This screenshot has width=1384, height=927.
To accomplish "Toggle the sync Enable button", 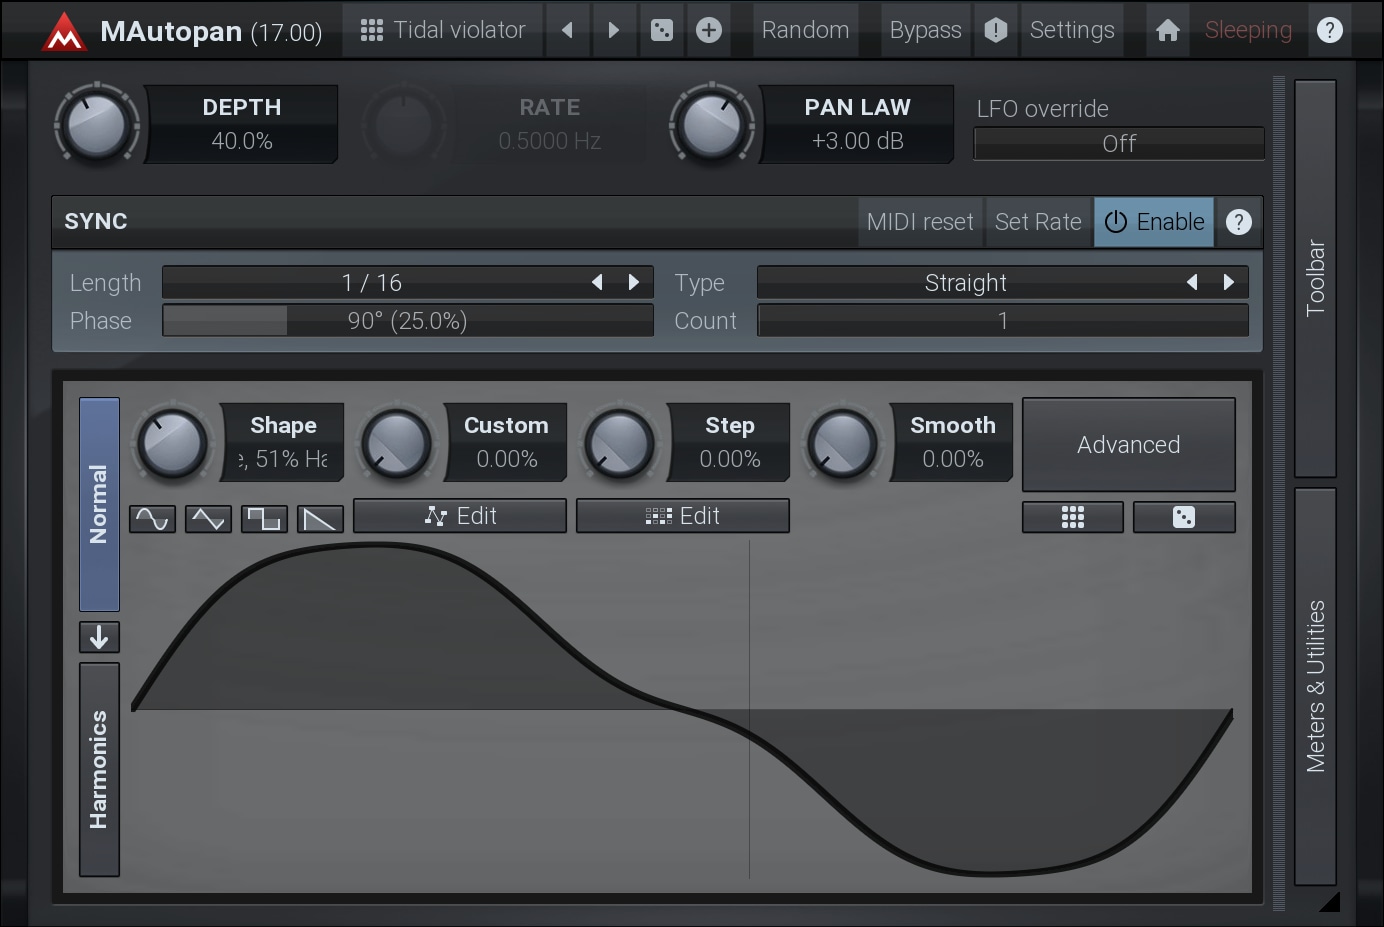I will [x=1154, y=222].
